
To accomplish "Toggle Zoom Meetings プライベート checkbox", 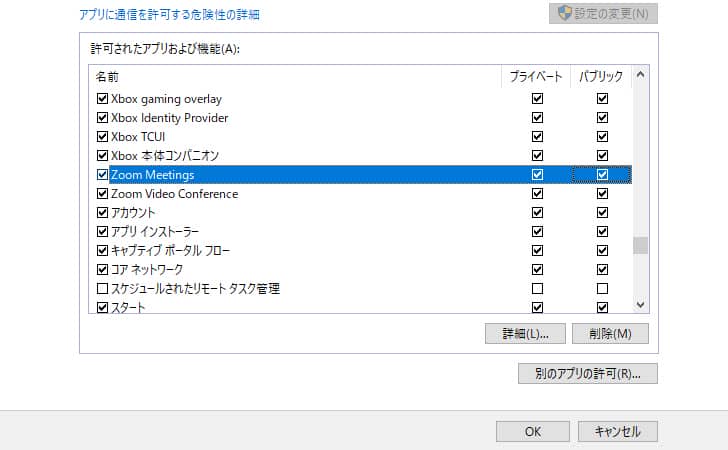I will 537,175.
